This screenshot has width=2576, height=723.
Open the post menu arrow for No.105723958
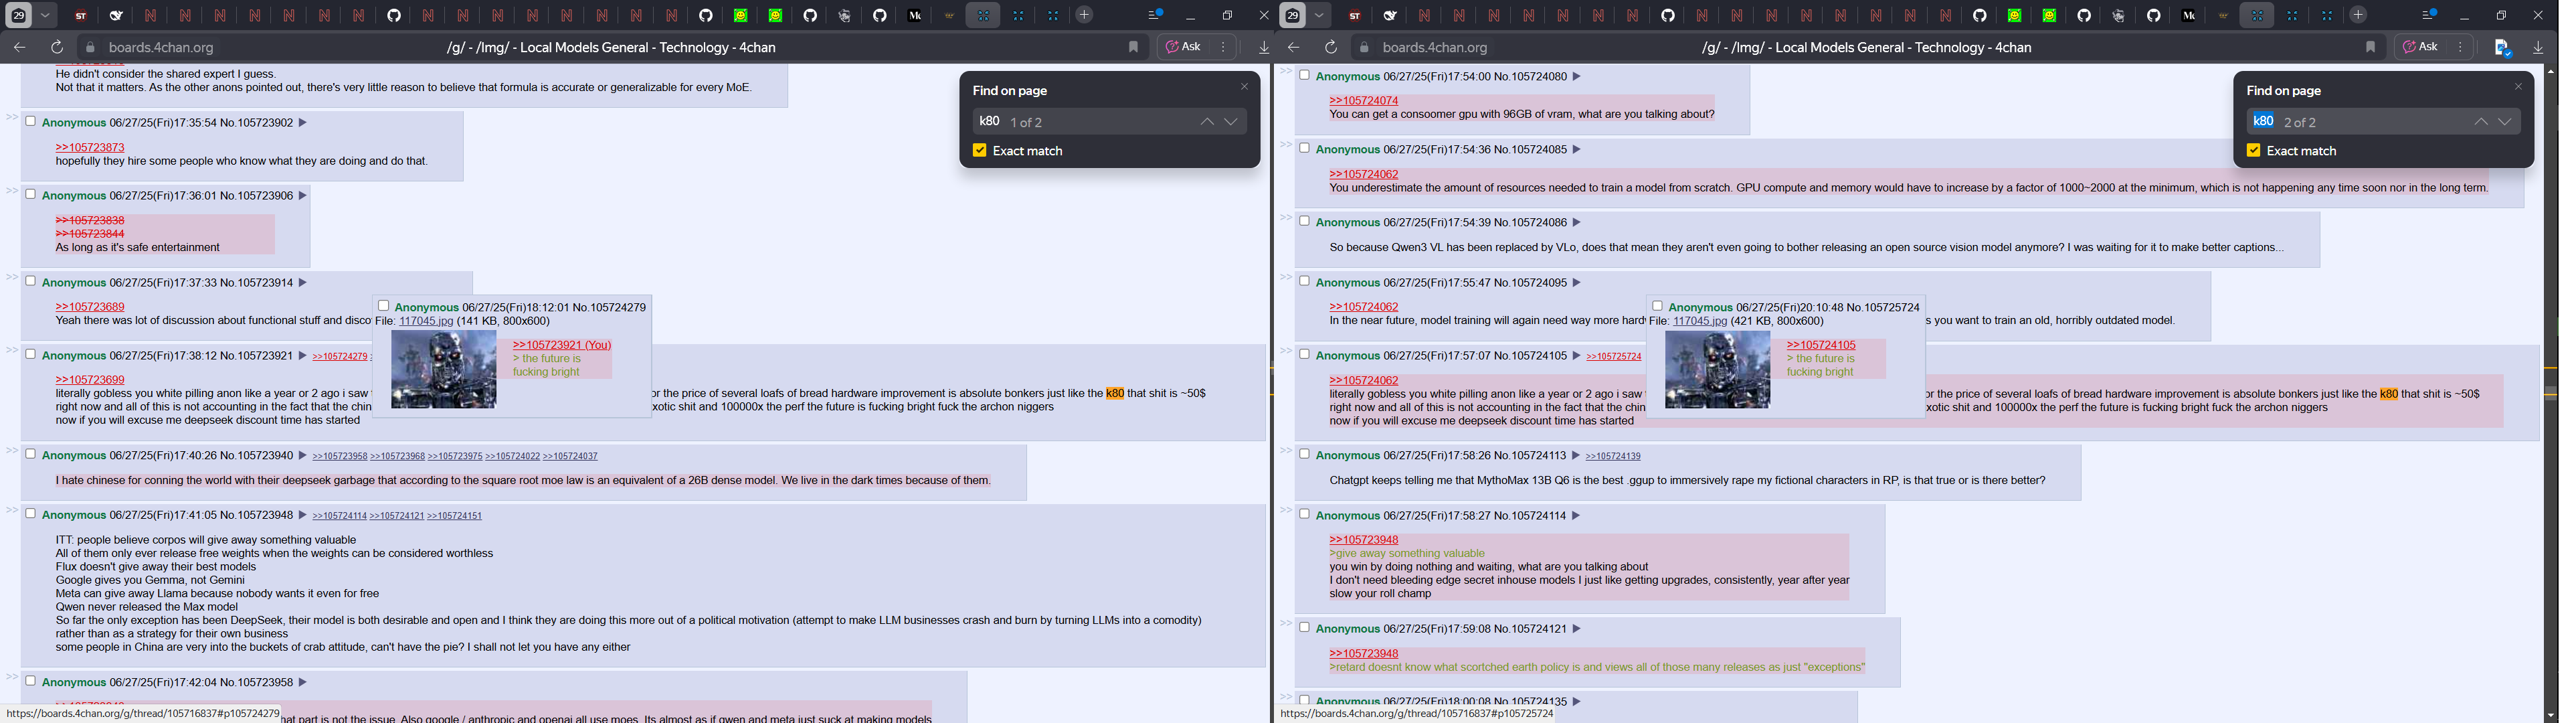pos(302,682)
